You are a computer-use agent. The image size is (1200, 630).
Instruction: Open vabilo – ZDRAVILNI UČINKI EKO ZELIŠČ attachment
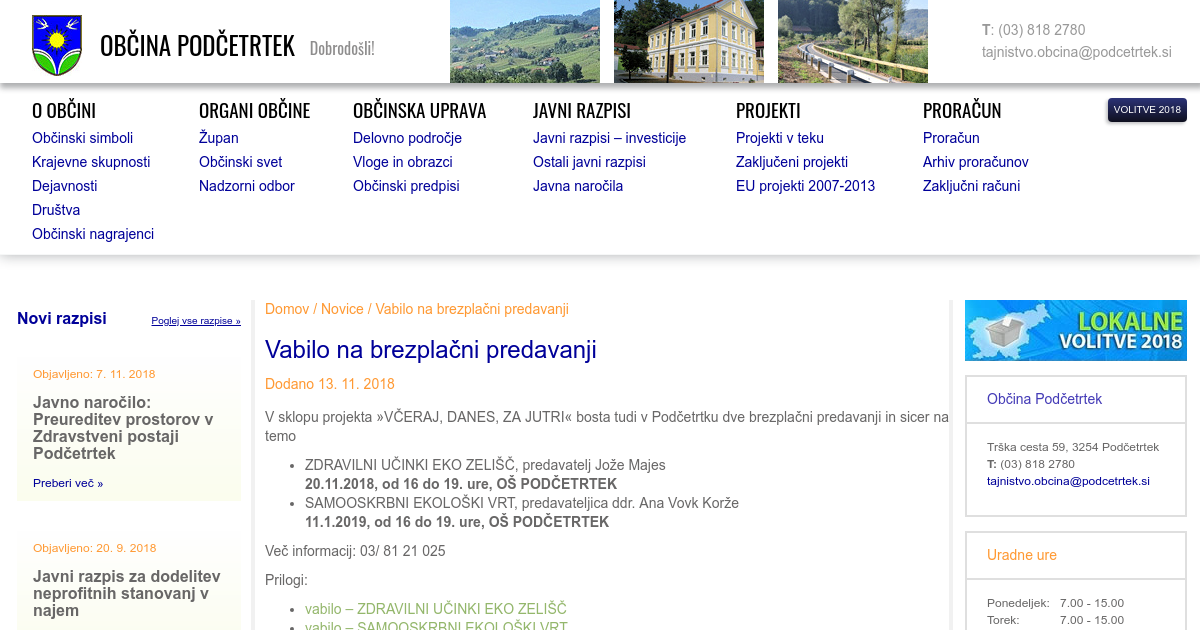click(435, 608)
